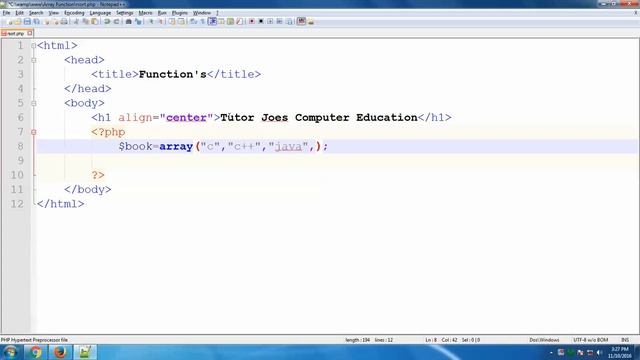The height and width of the screenshot is (360, 640).
Task: Toggle synchronized vertical scrolling icon
Action: pos(172,21)
